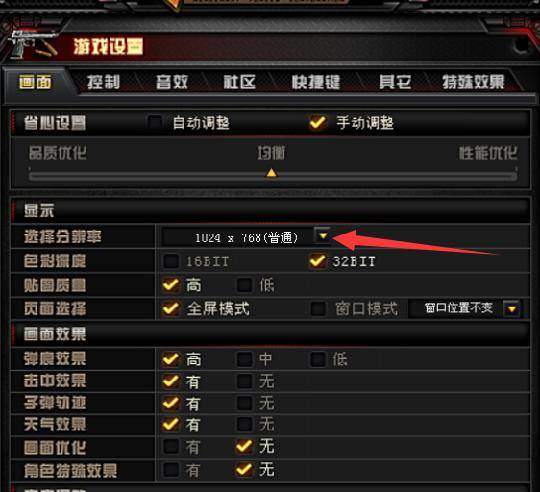Go to the 快捷键 tab
The height and width of the screenshot is (492, 540).
click(316, 82)
